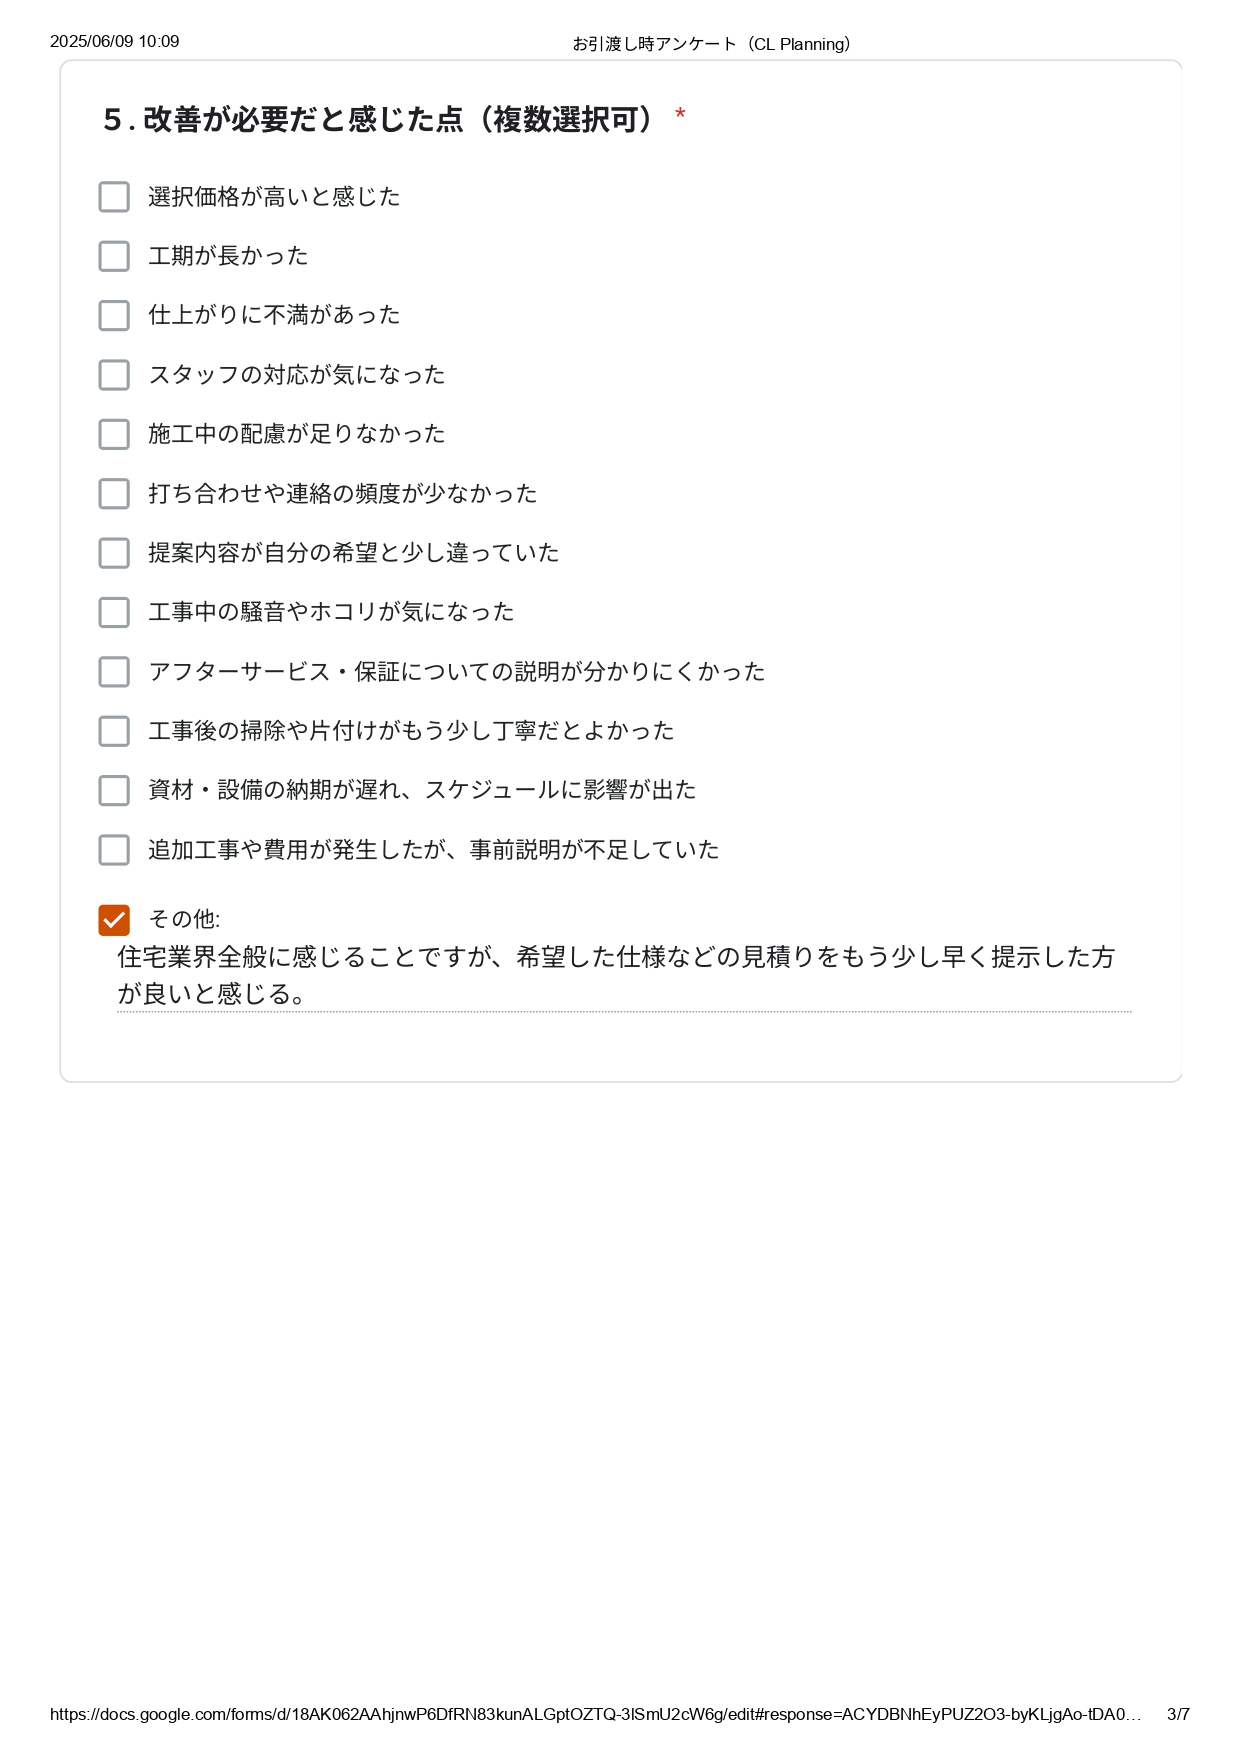Click the red required asterisk by question 5
Viewport: 1240px width, 1754px height.
tap(680, 115)
